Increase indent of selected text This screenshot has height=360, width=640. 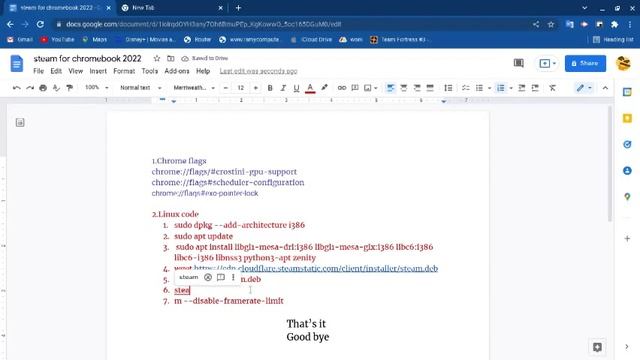pos(535,88)
